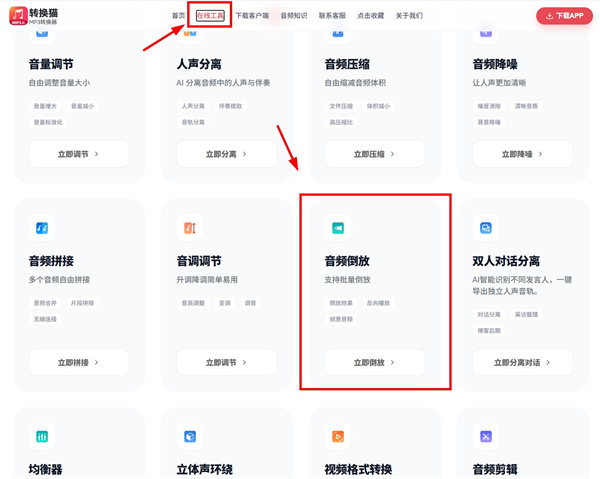Click the 音轨分离 tag
Image resolution: width=600 pixels, height=479 pixels.
193,122
